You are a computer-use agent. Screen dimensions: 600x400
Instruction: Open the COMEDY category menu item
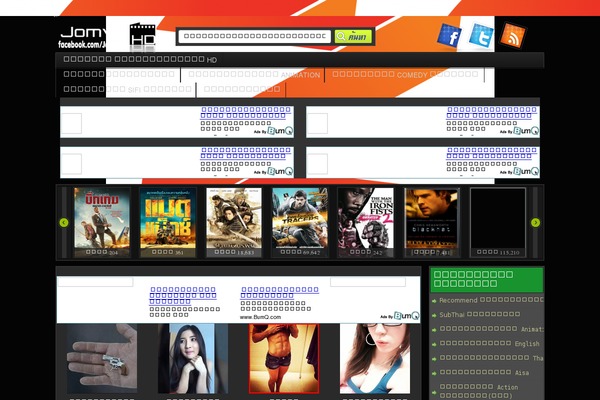(x=405, y=75)
